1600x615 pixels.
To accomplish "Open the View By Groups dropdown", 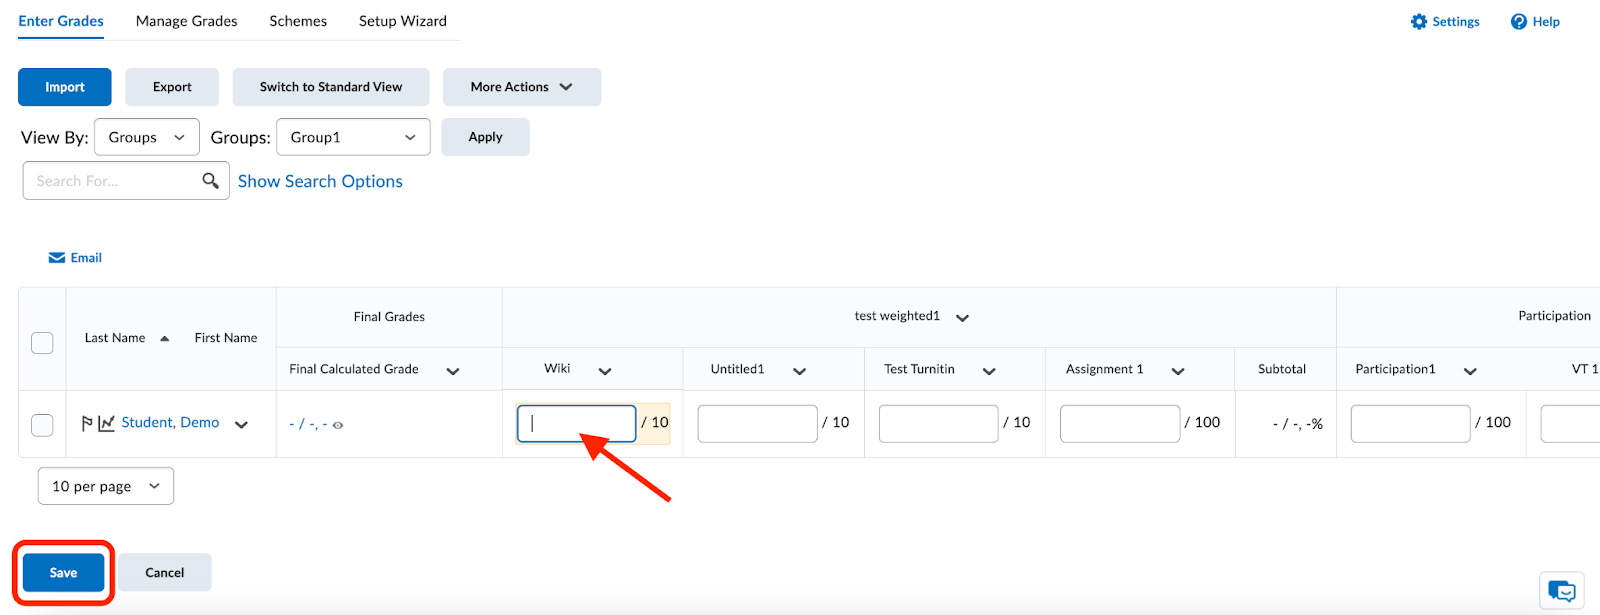I will pos(147,137).
